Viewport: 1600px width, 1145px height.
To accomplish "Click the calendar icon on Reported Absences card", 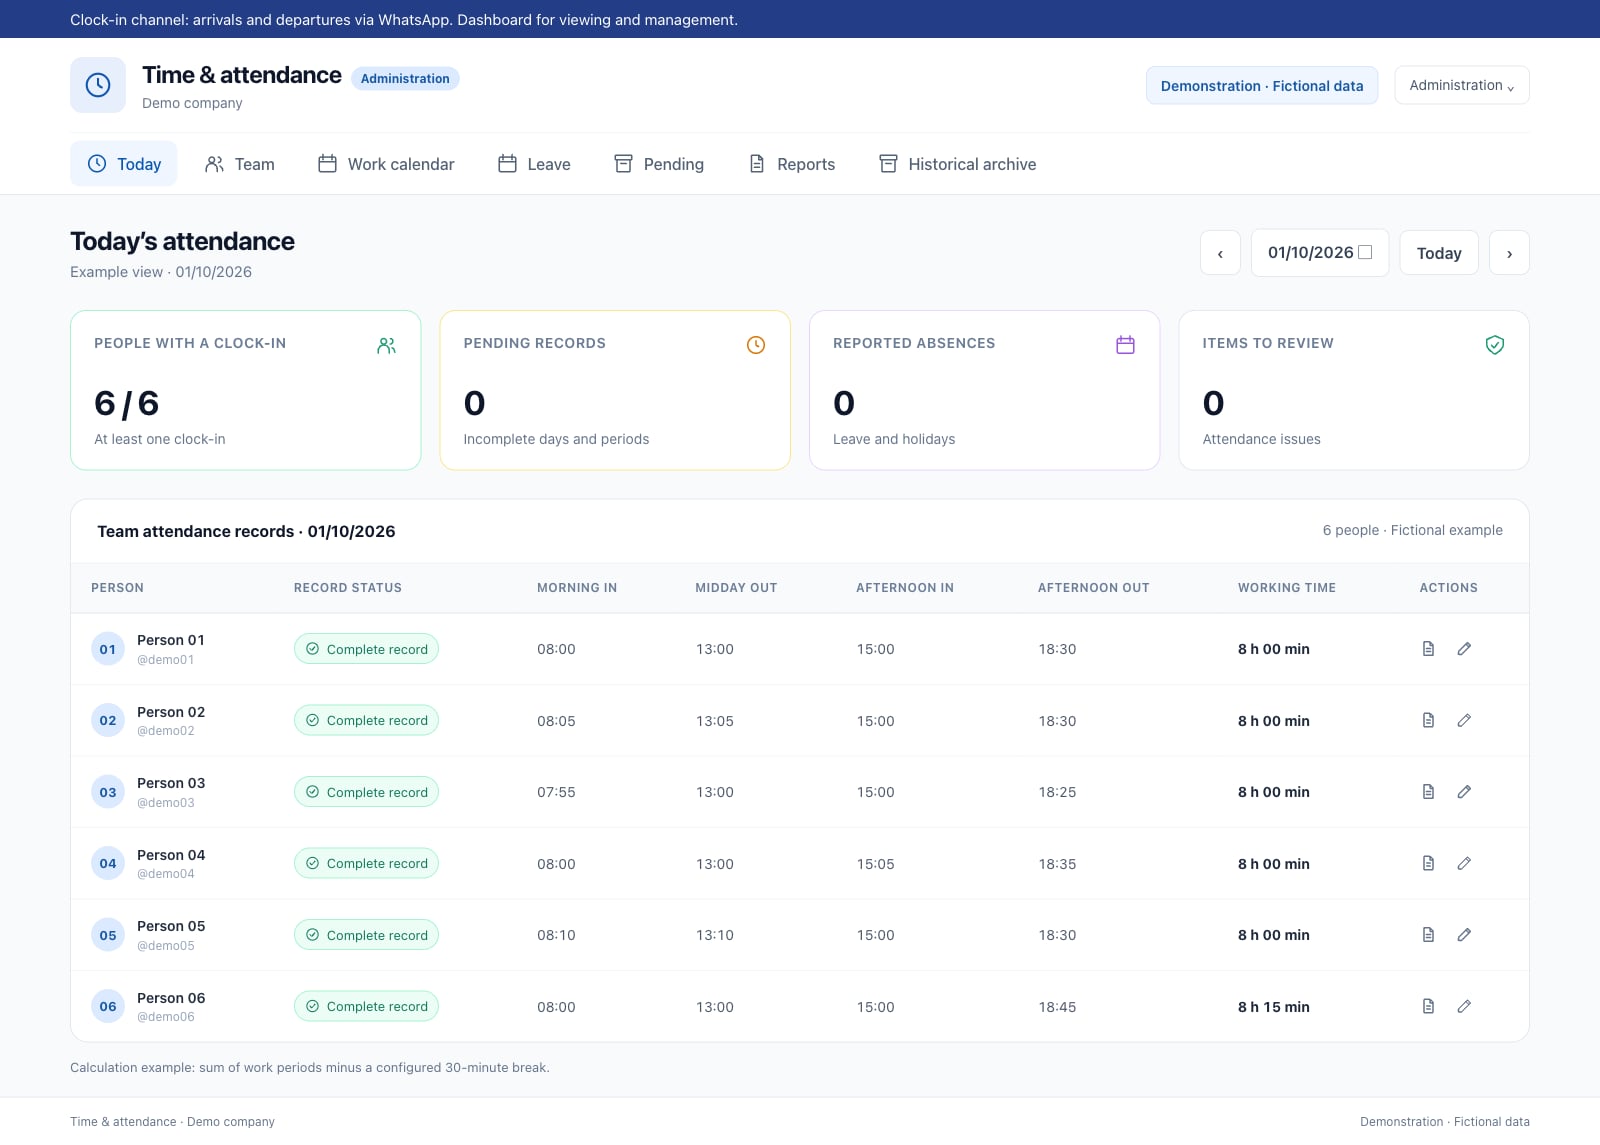I will pyautogui.click(x=1125, y=345).
